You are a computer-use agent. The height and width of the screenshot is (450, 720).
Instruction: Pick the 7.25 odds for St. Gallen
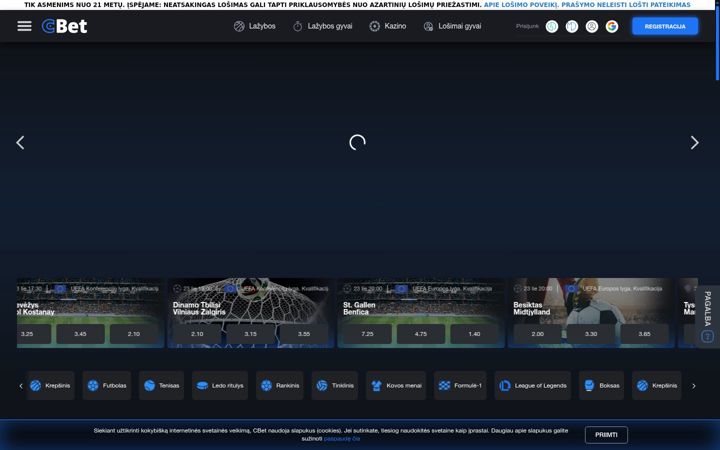[367, 334]
